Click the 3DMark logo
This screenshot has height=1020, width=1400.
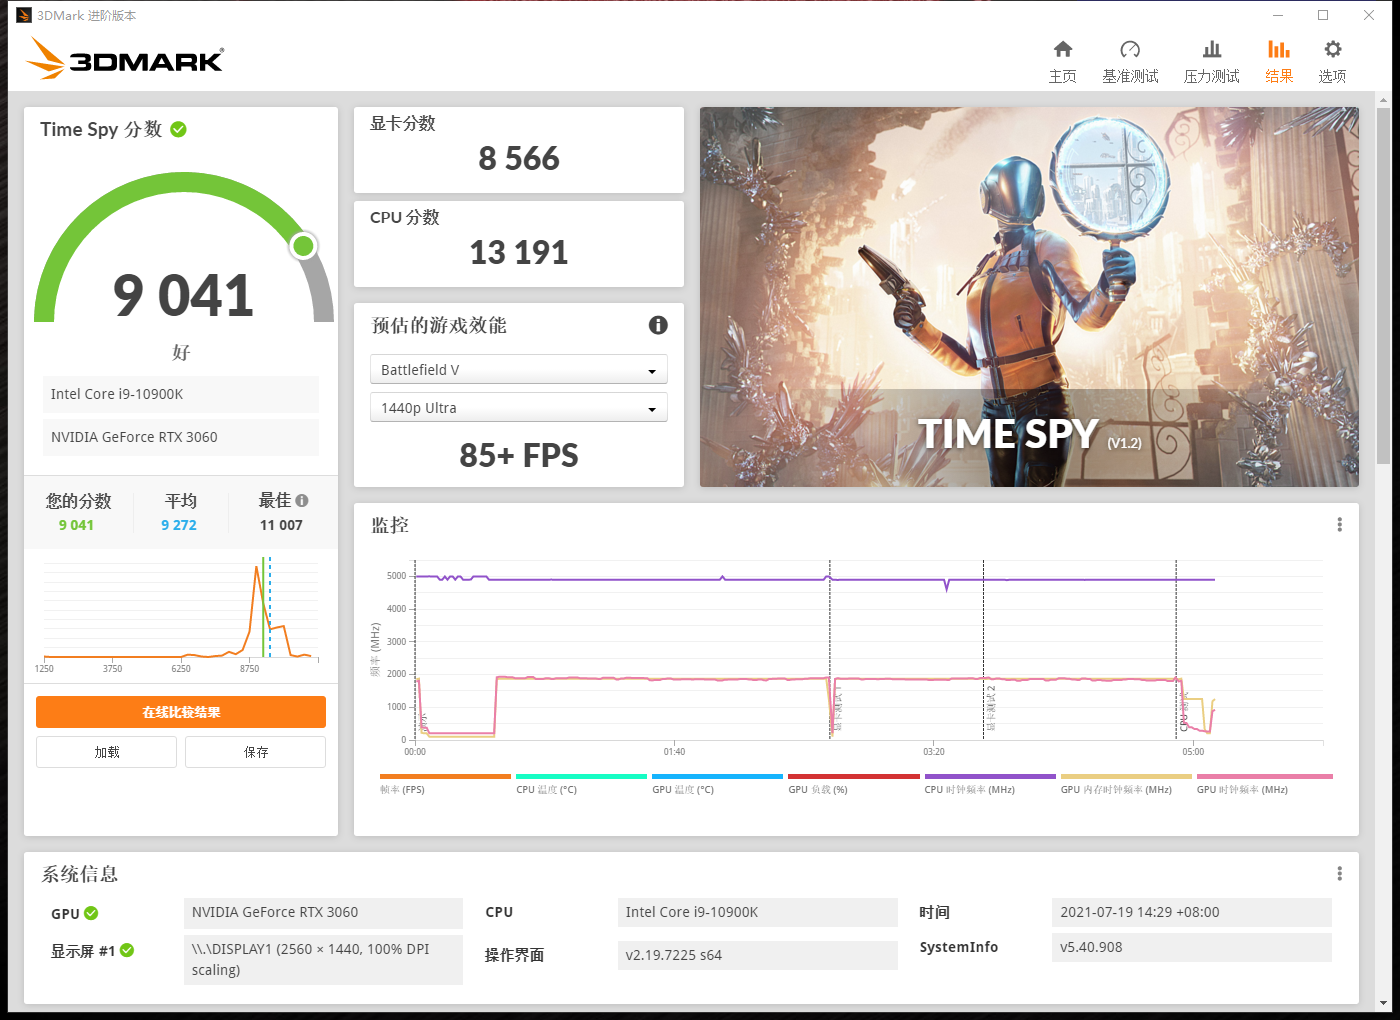coord(126,59)
